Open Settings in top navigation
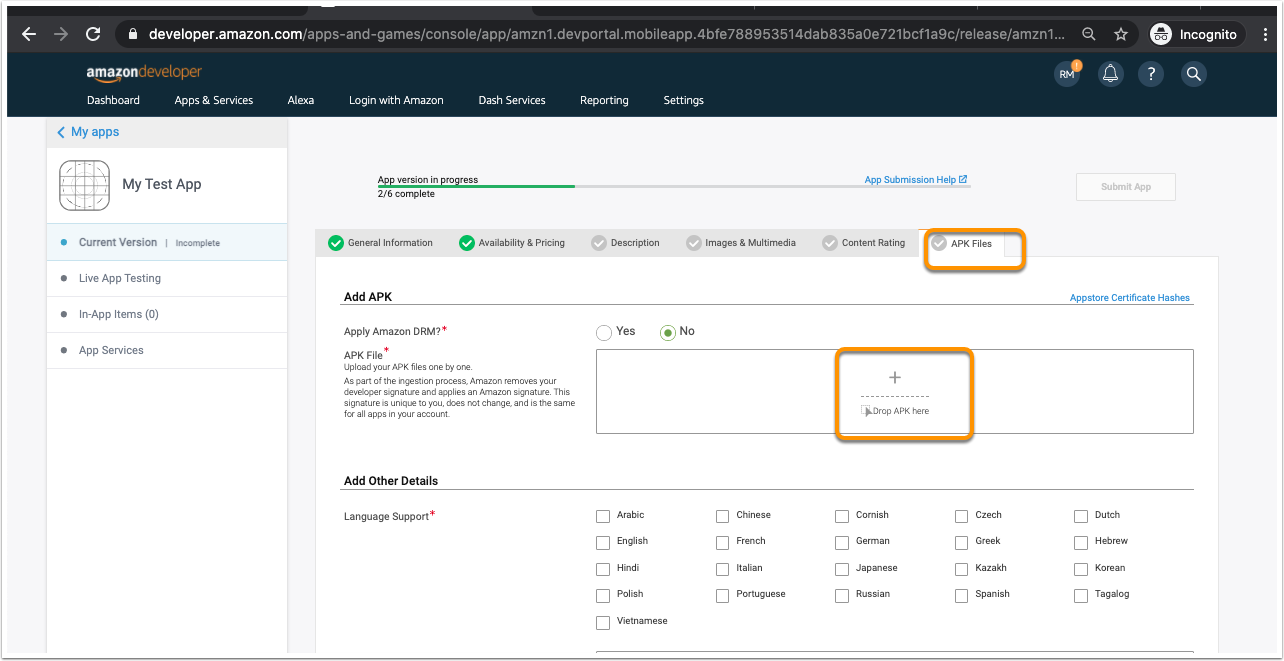This screenshot has width=1284, height=661. [x=683, y=100]
